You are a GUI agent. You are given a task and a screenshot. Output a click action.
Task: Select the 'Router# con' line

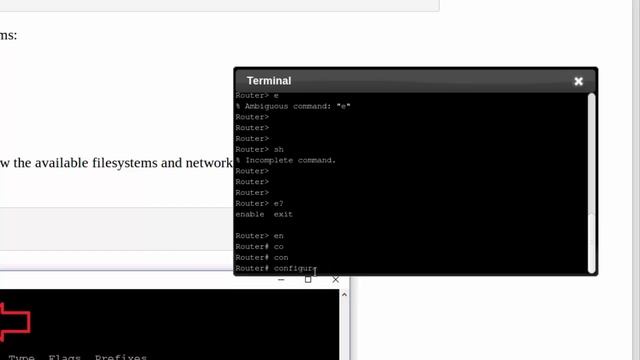click(x=262, y=258)
